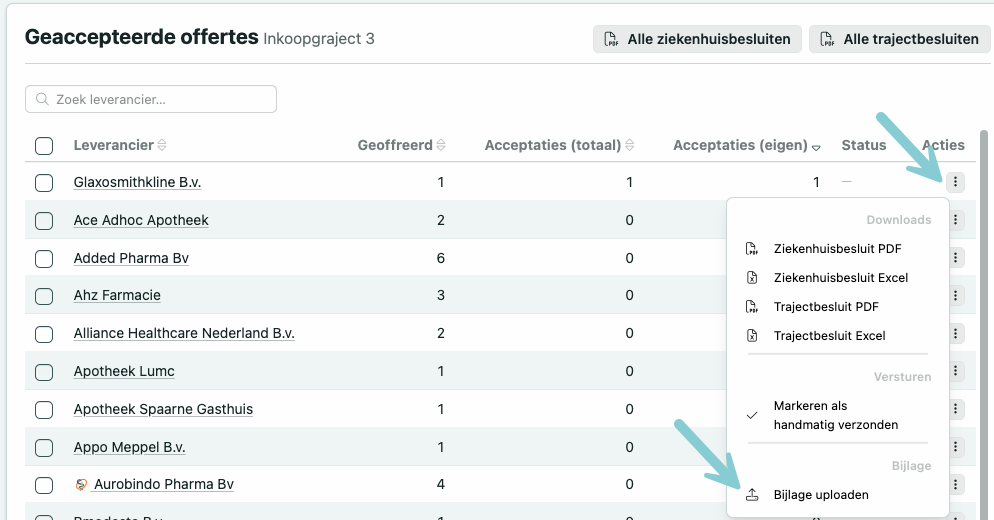Image resolution: width=994 pixels, height=520 pixels.
Task: Open Ahz Farmacie supplier link
Action: click(117, 296)
